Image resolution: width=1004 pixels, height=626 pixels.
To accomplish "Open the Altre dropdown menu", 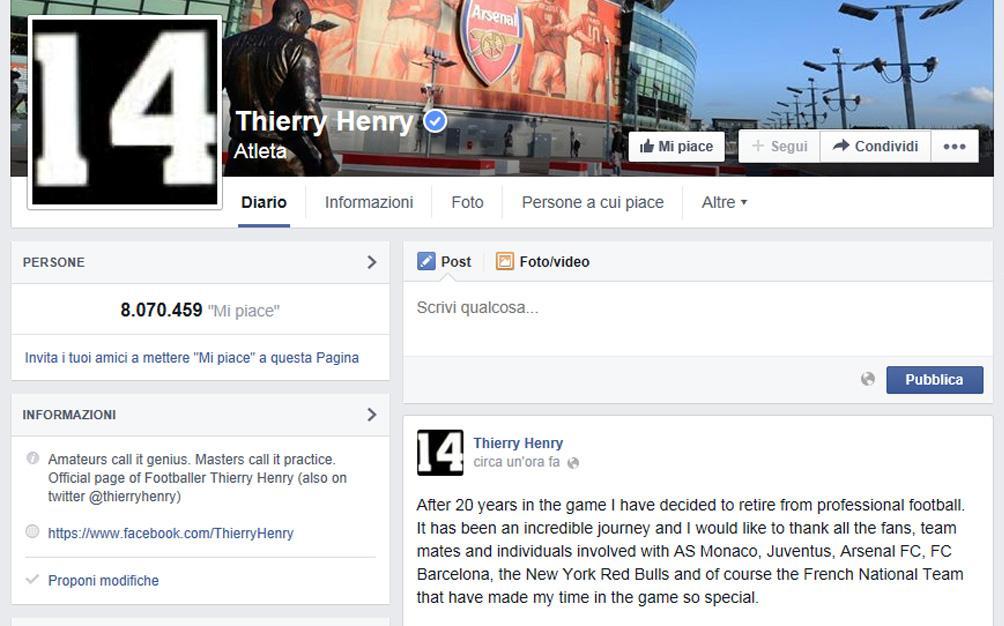I will point(724,202).
